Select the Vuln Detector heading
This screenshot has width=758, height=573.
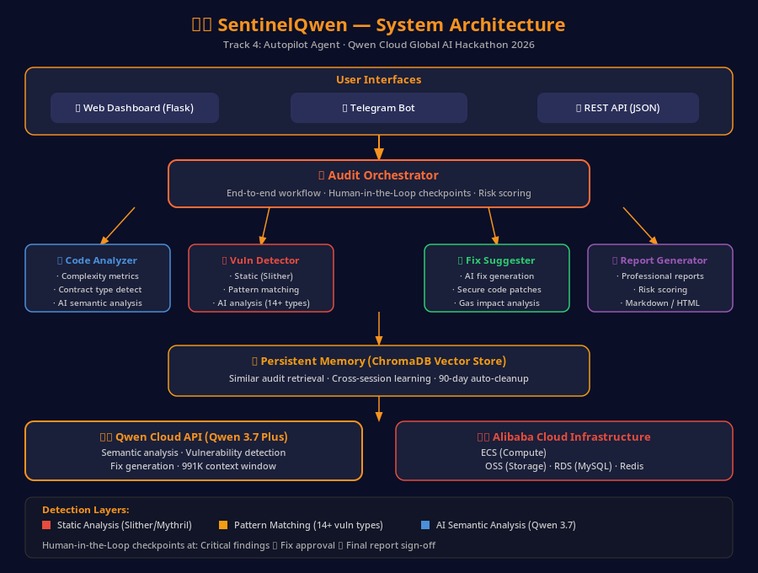coord(261,260)
